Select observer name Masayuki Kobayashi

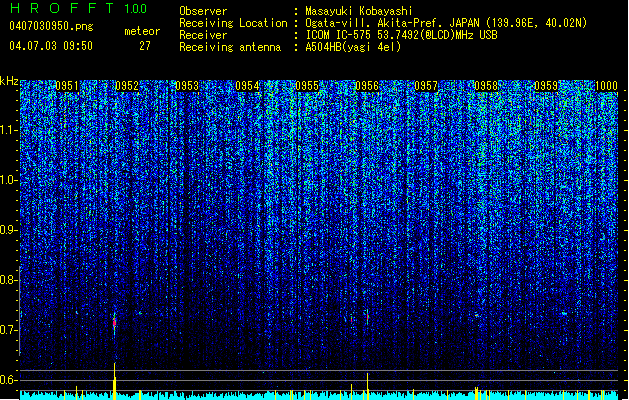tap(359, 11)
